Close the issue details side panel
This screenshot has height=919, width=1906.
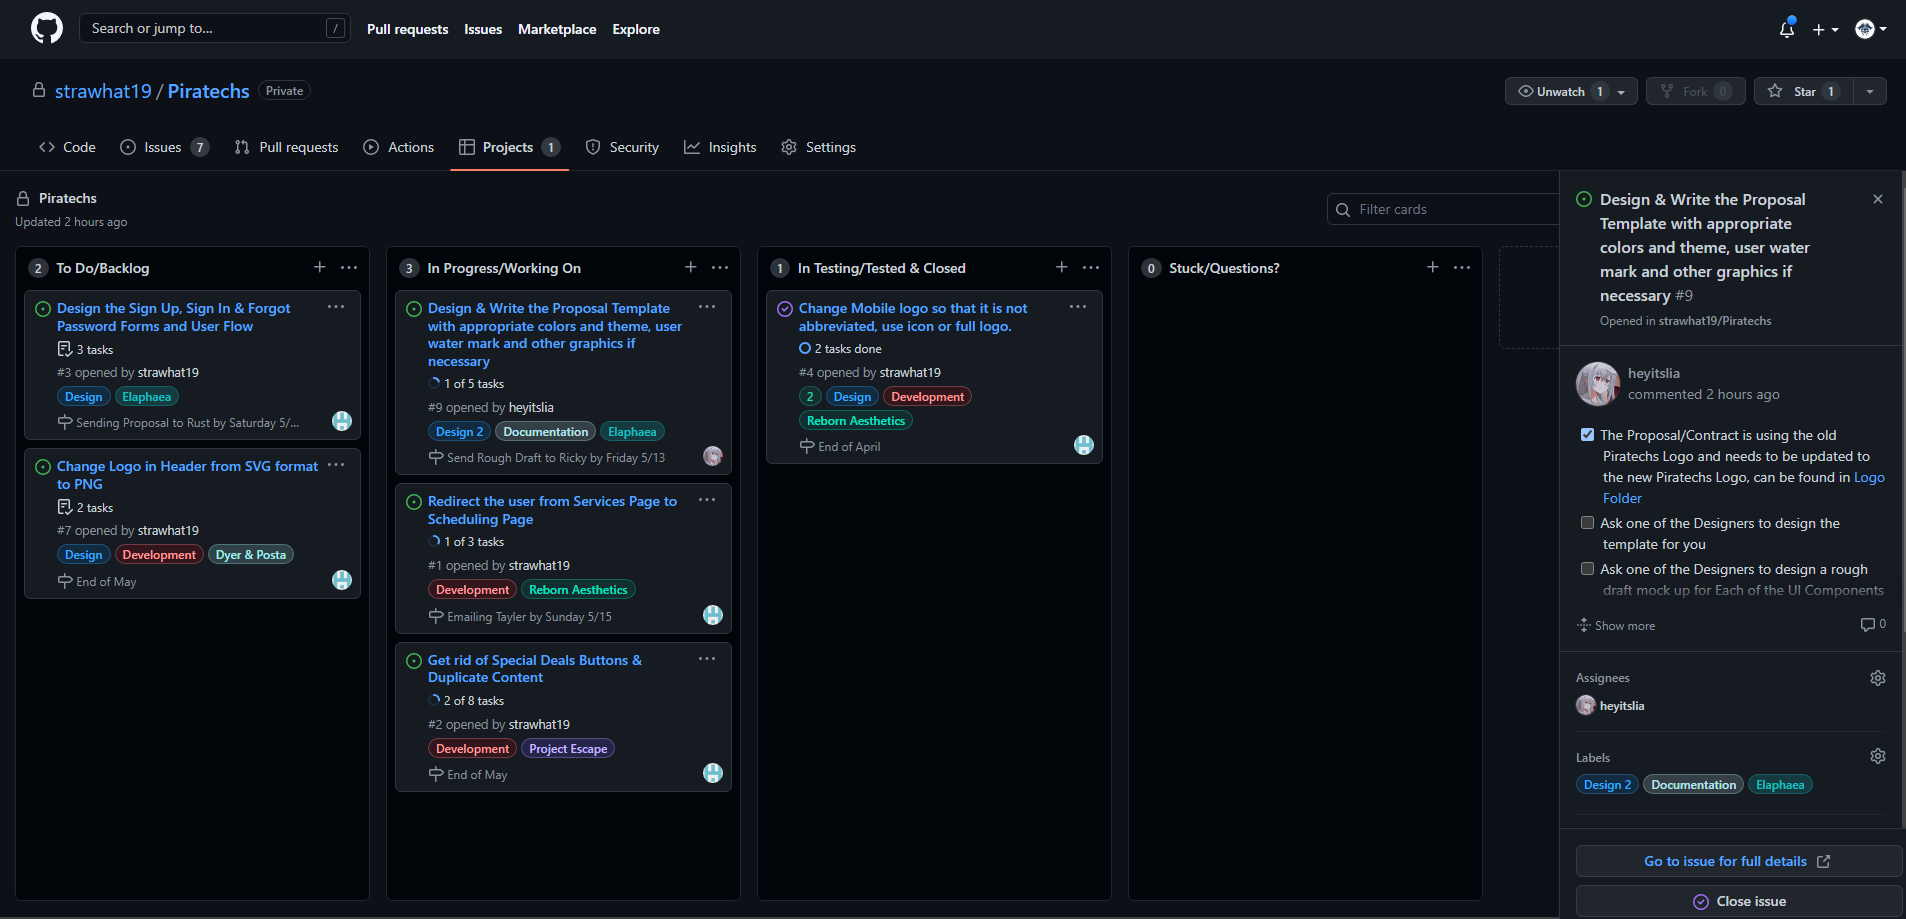point(1878,199)
